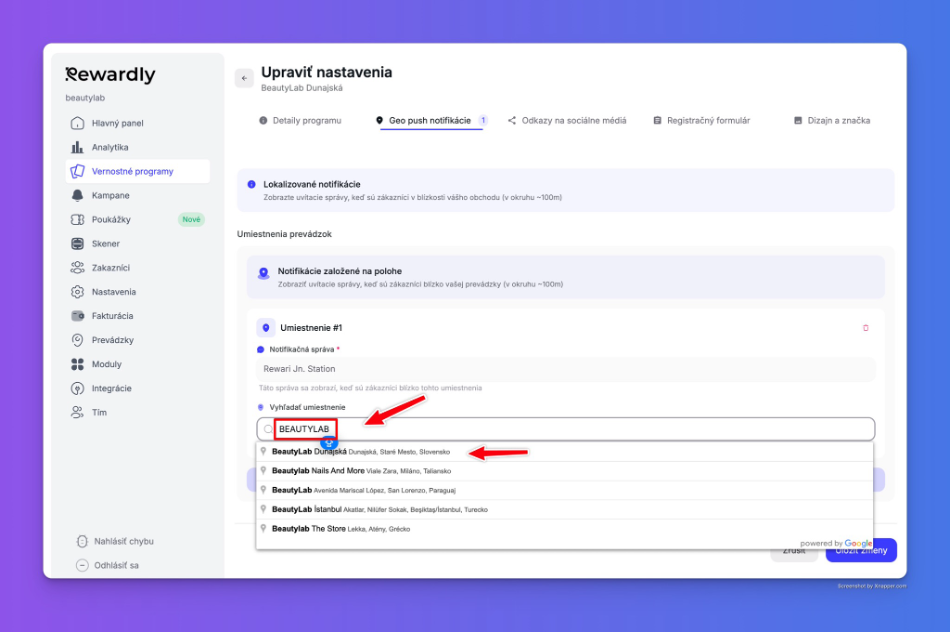Open Kampane in the sidebar
Screen dimensions: 950x632
pyautogui.click(x=138, y=195)
